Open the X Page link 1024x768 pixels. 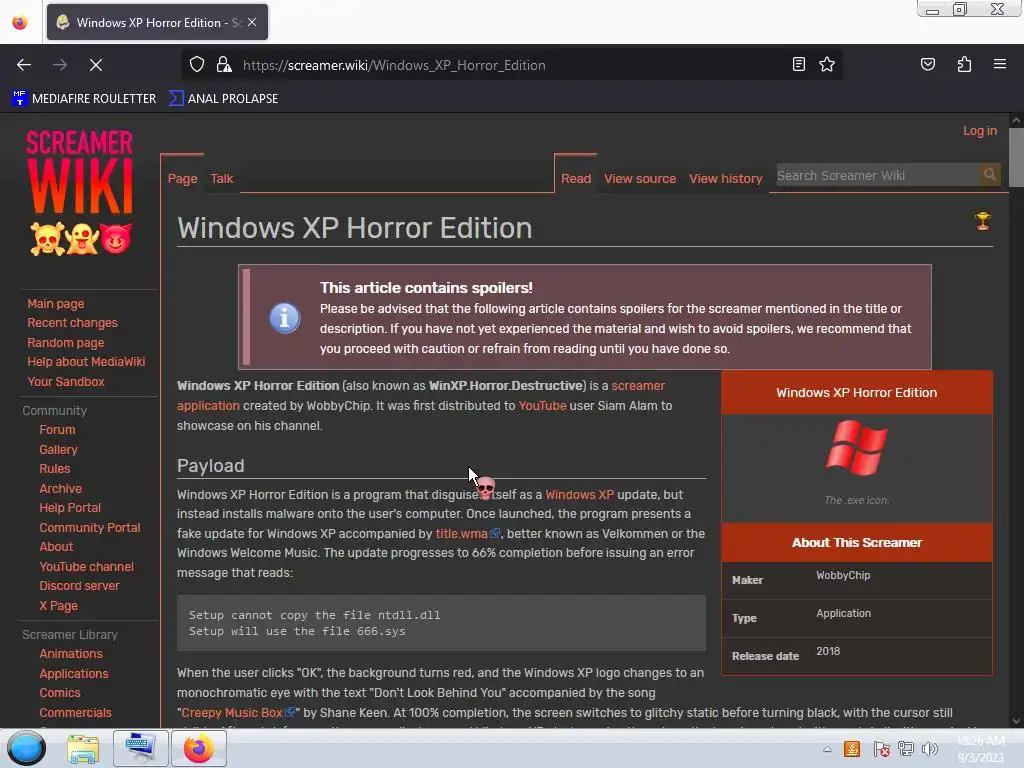[x=59, y=605]
